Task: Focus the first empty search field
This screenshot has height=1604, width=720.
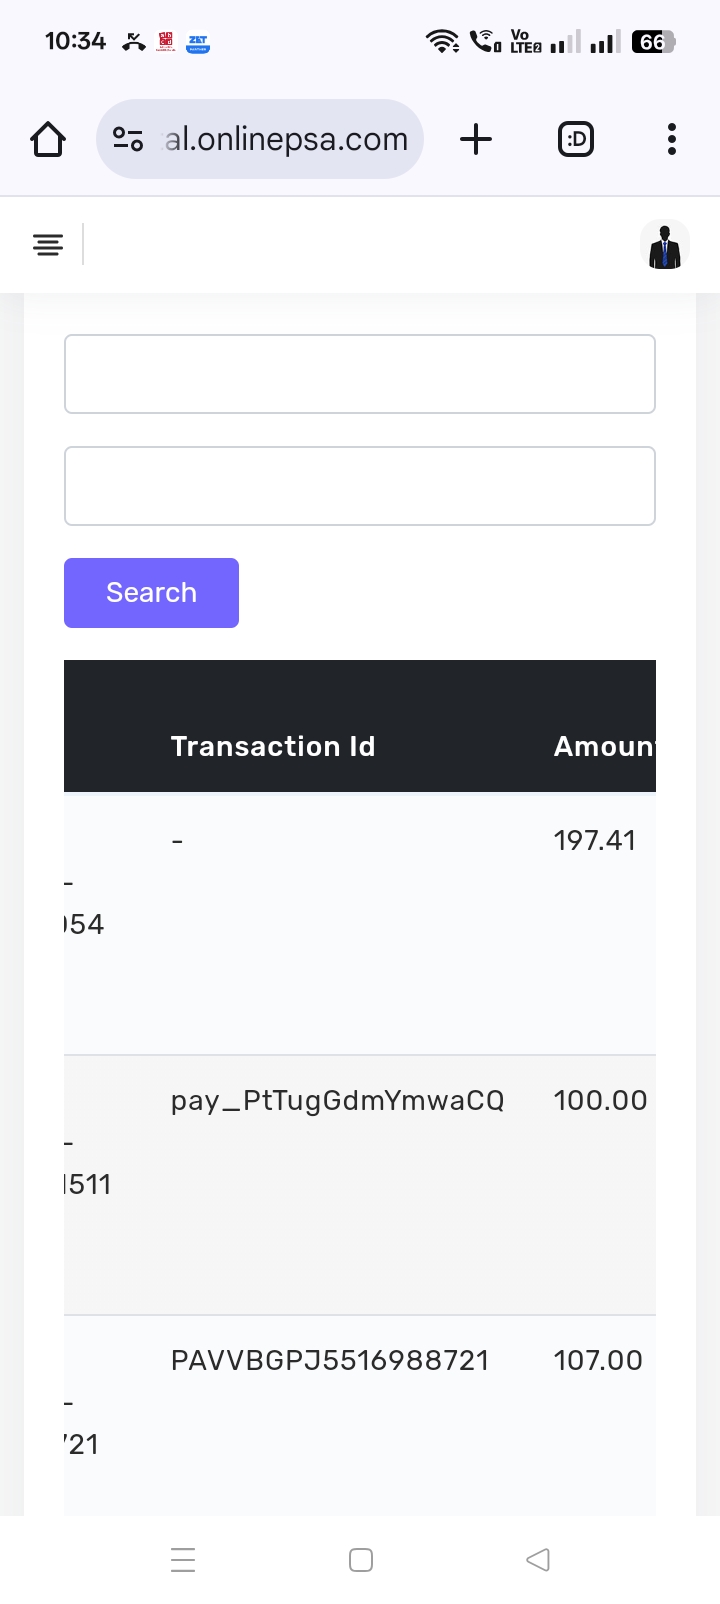Action: click(x=360, y=374)
